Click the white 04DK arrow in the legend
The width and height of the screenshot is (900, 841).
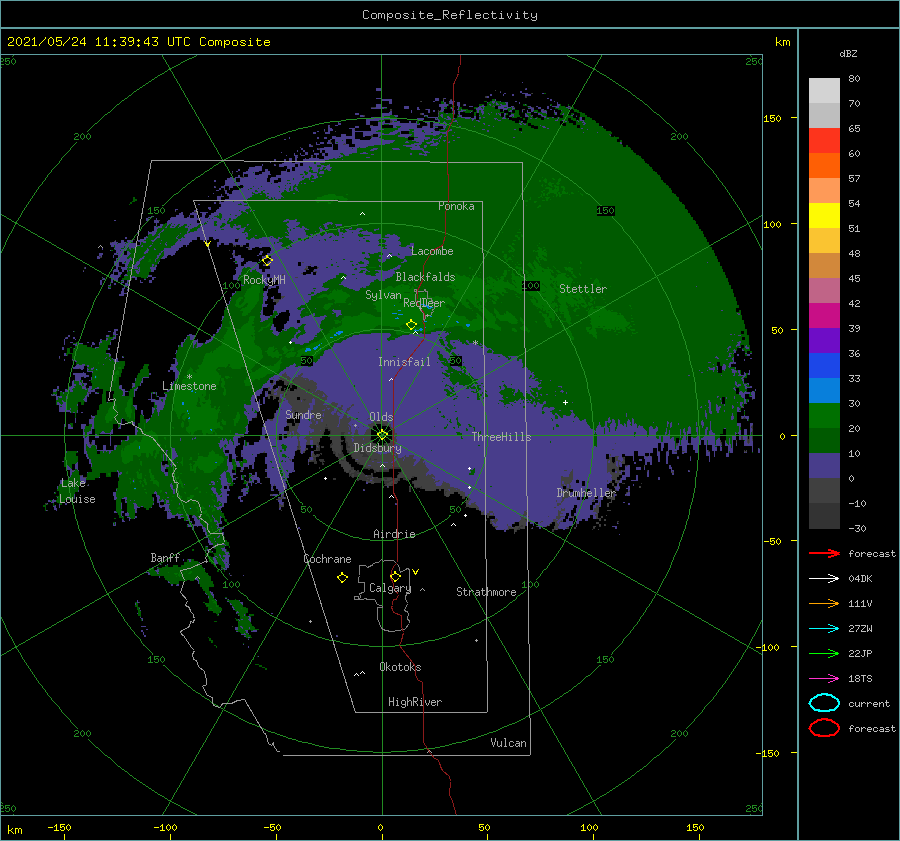[824, 578]
